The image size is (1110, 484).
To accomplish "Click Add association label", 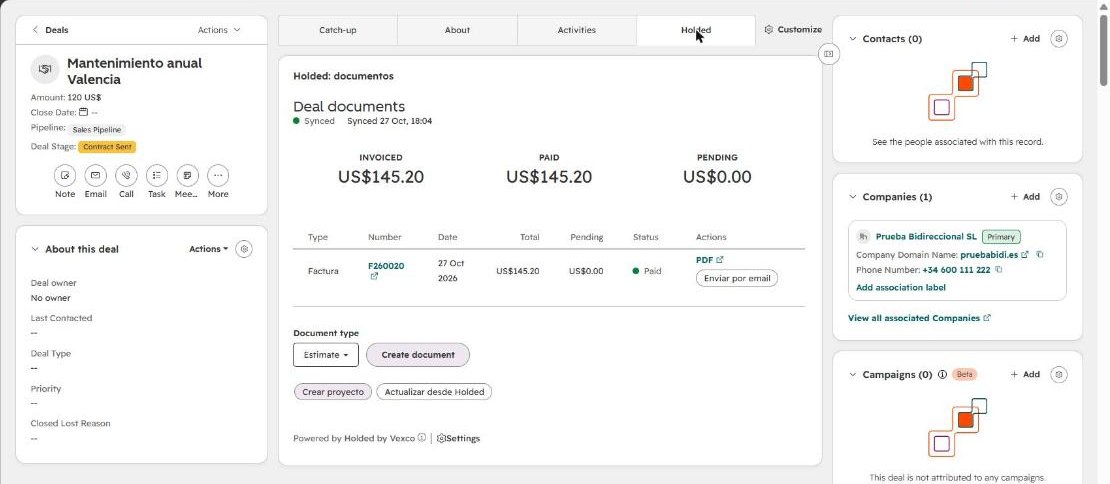I will [900, 287].
